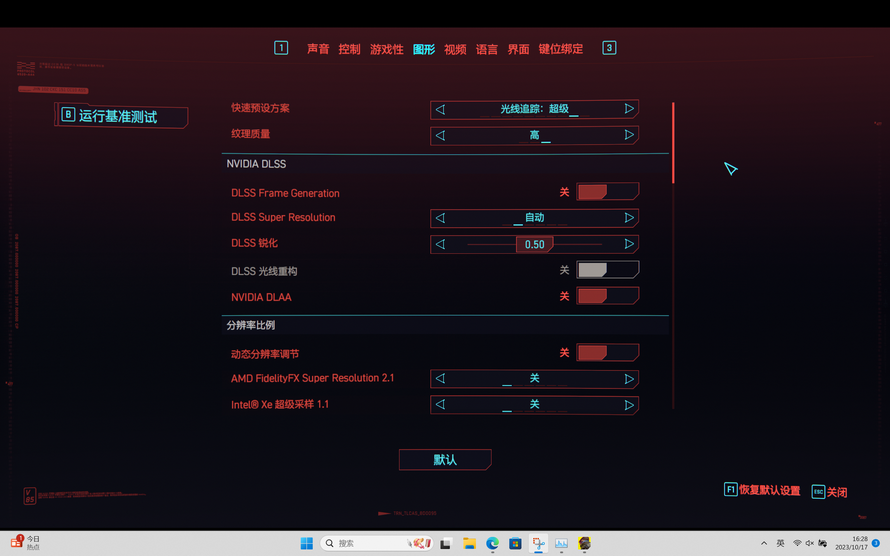Switch to the 键位绑定 tab
Viewport: 890px width, 556px height.
click(561, 49)
